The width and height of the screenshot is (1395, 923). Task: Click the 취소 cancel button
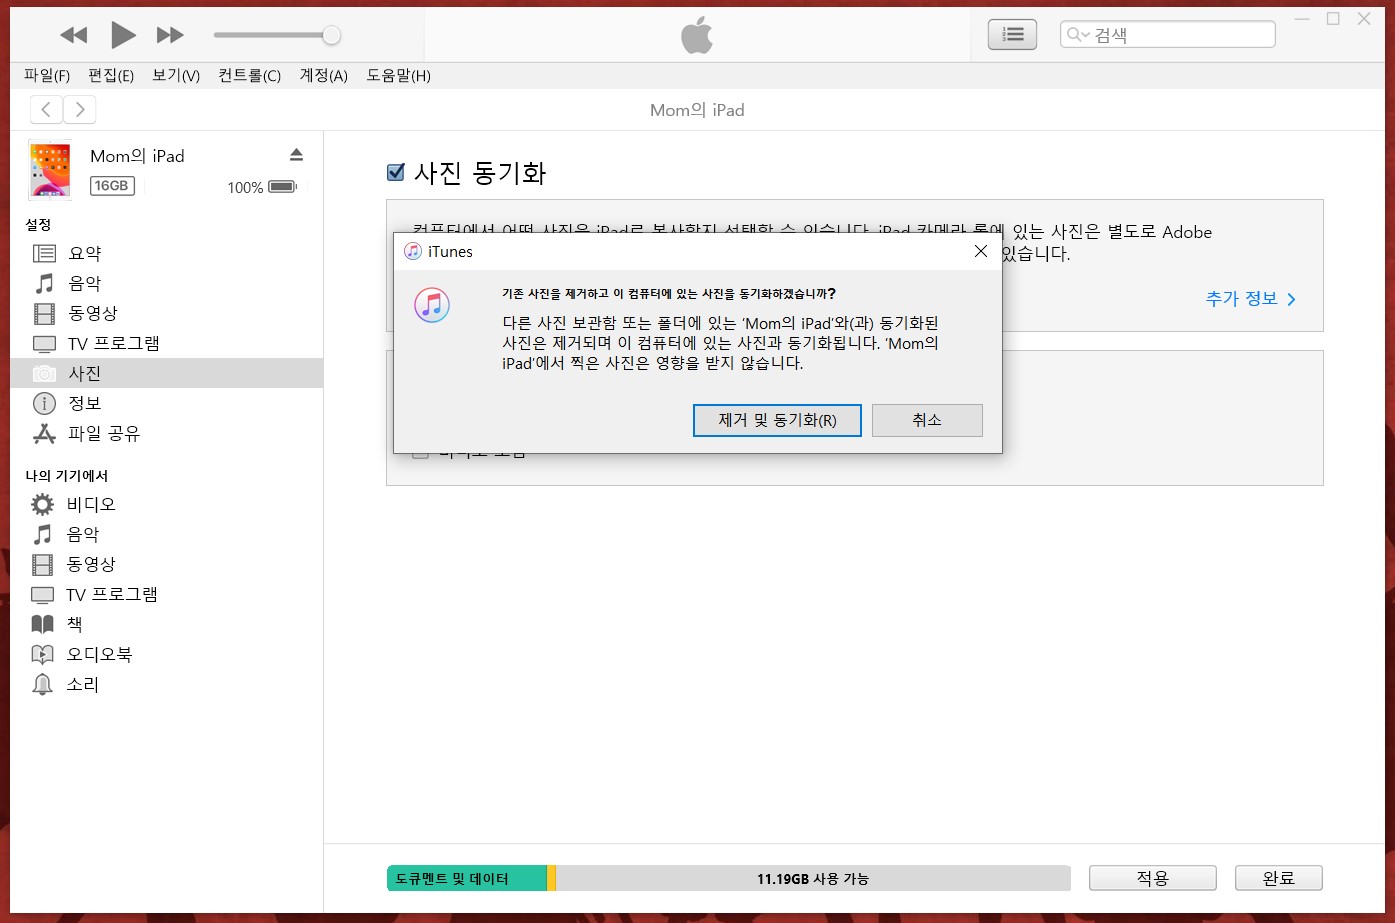927,420
